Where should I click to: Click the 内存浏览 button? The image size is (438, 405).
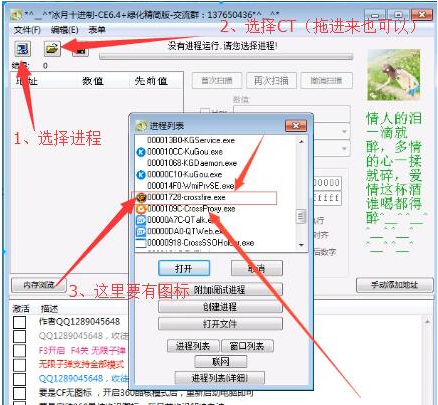[x=39, y=285]
